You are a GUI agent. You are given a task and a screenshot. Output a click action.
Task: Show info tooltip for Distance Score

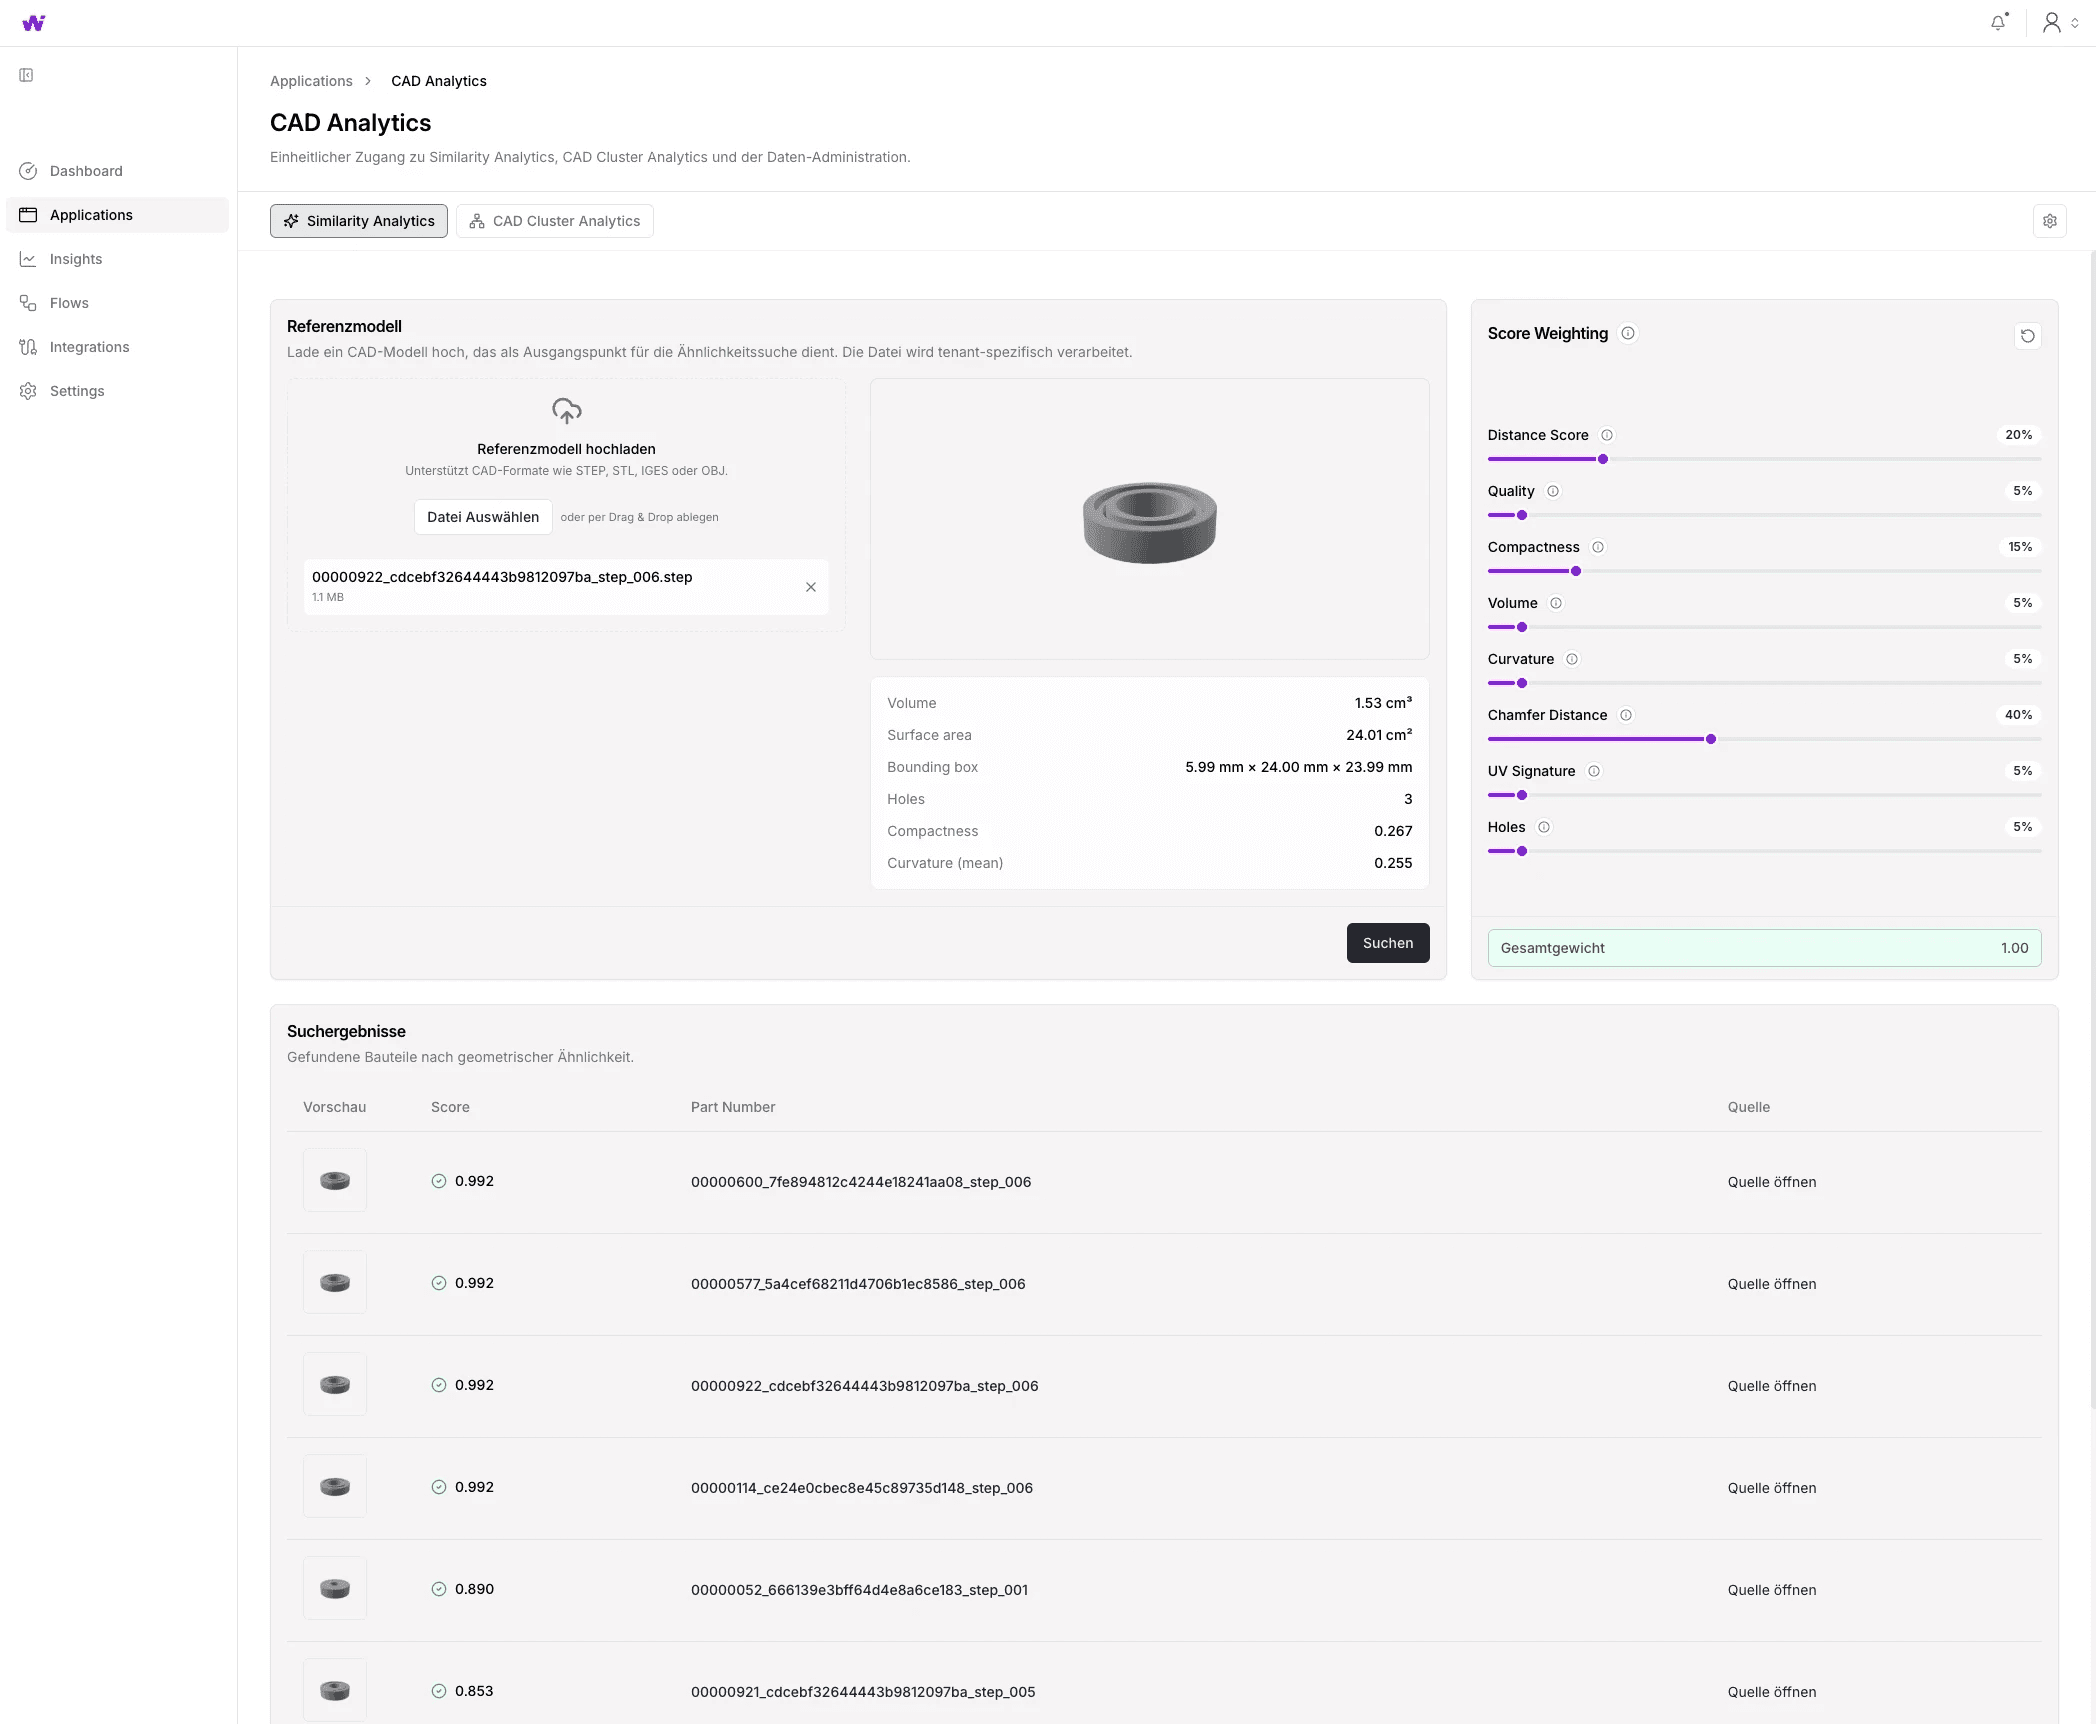click(x=1607, y=435)
